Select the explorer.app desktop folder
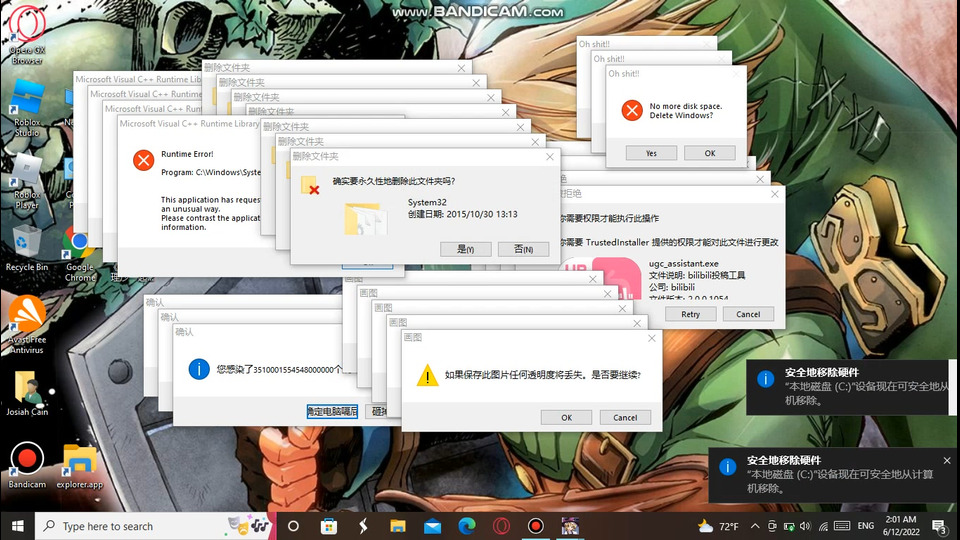960x540 pixels. pos(80,465)
